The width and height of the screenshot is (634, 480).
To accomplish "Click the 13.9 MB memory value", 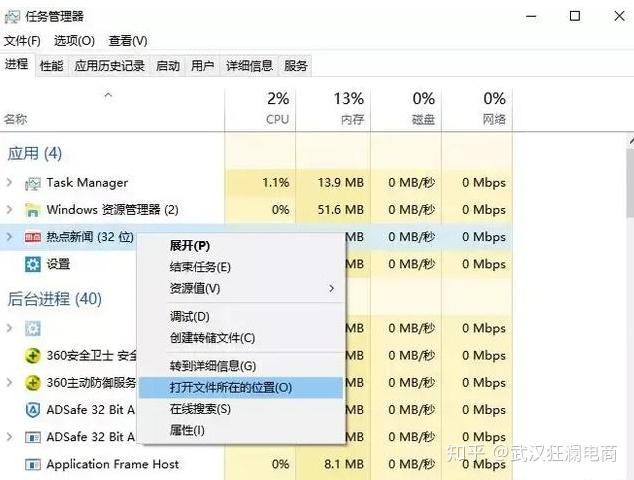I will (x=340, y=183).
